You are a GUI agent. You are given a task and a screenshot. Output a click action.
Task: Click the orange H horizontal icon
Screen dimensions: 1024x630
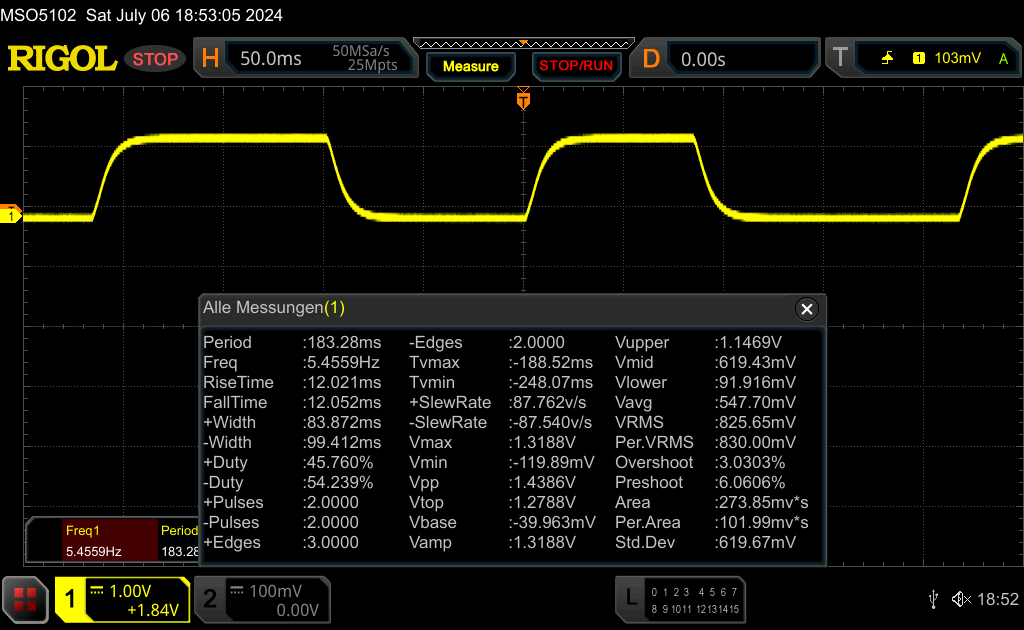coord(210,59)
